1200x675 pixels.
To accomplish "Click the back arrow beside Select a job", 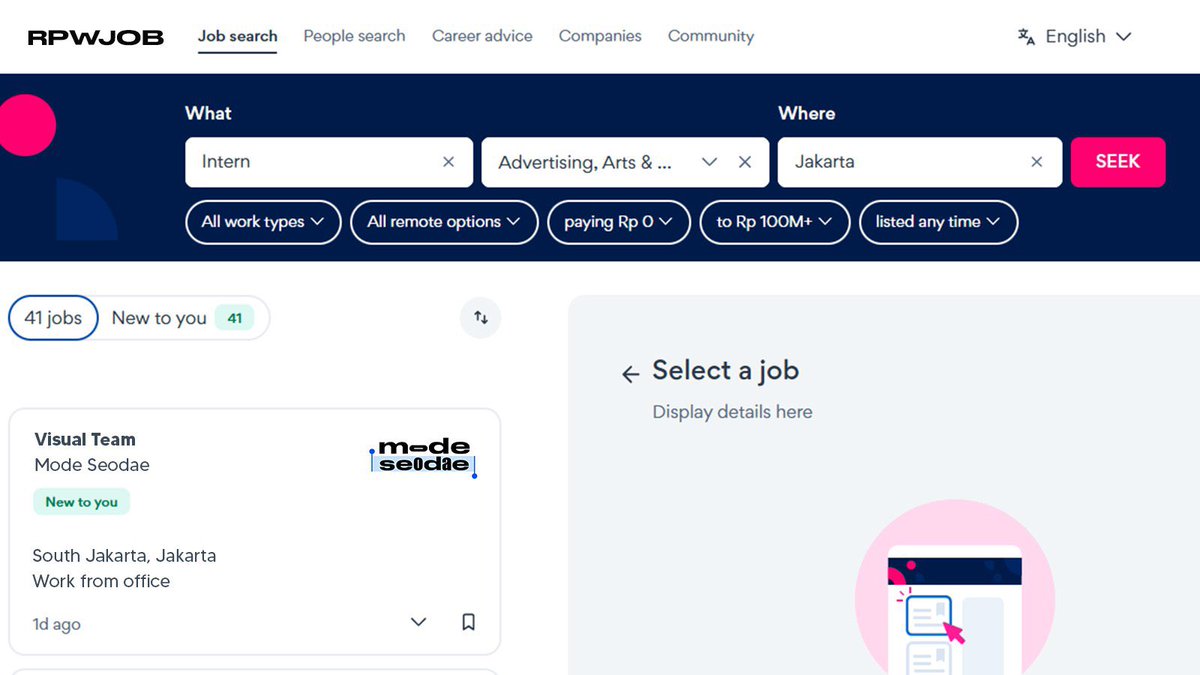I will coord(630,374).
